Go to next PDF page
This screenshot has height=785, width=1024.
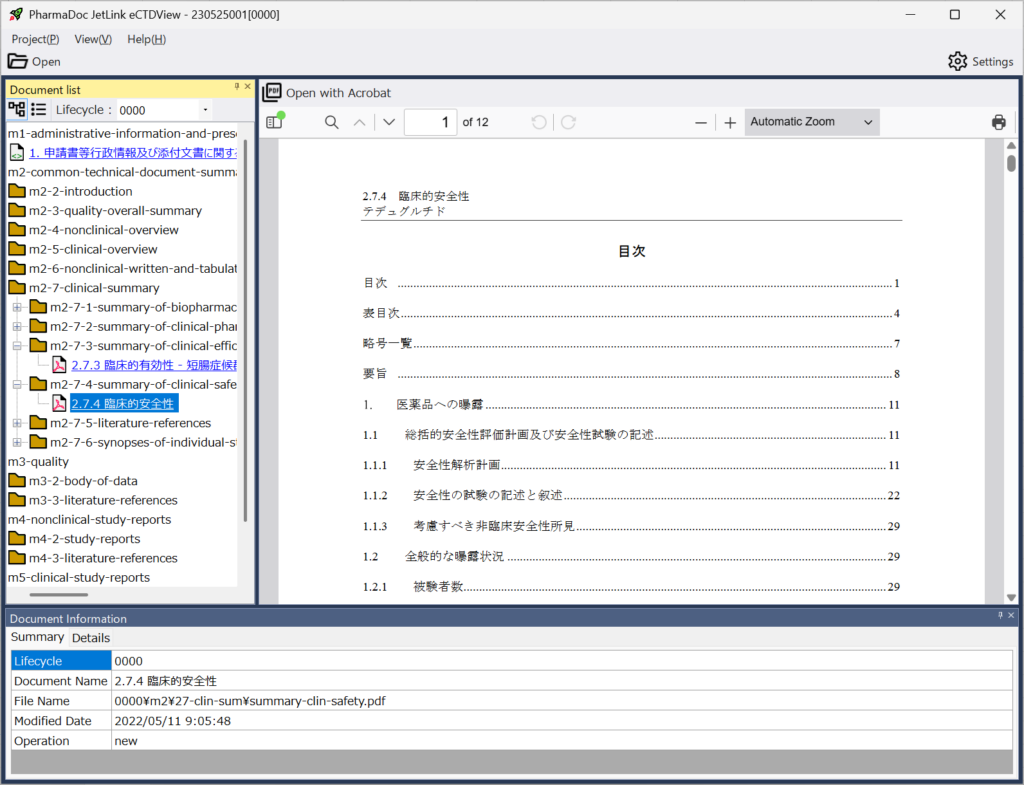389,123
